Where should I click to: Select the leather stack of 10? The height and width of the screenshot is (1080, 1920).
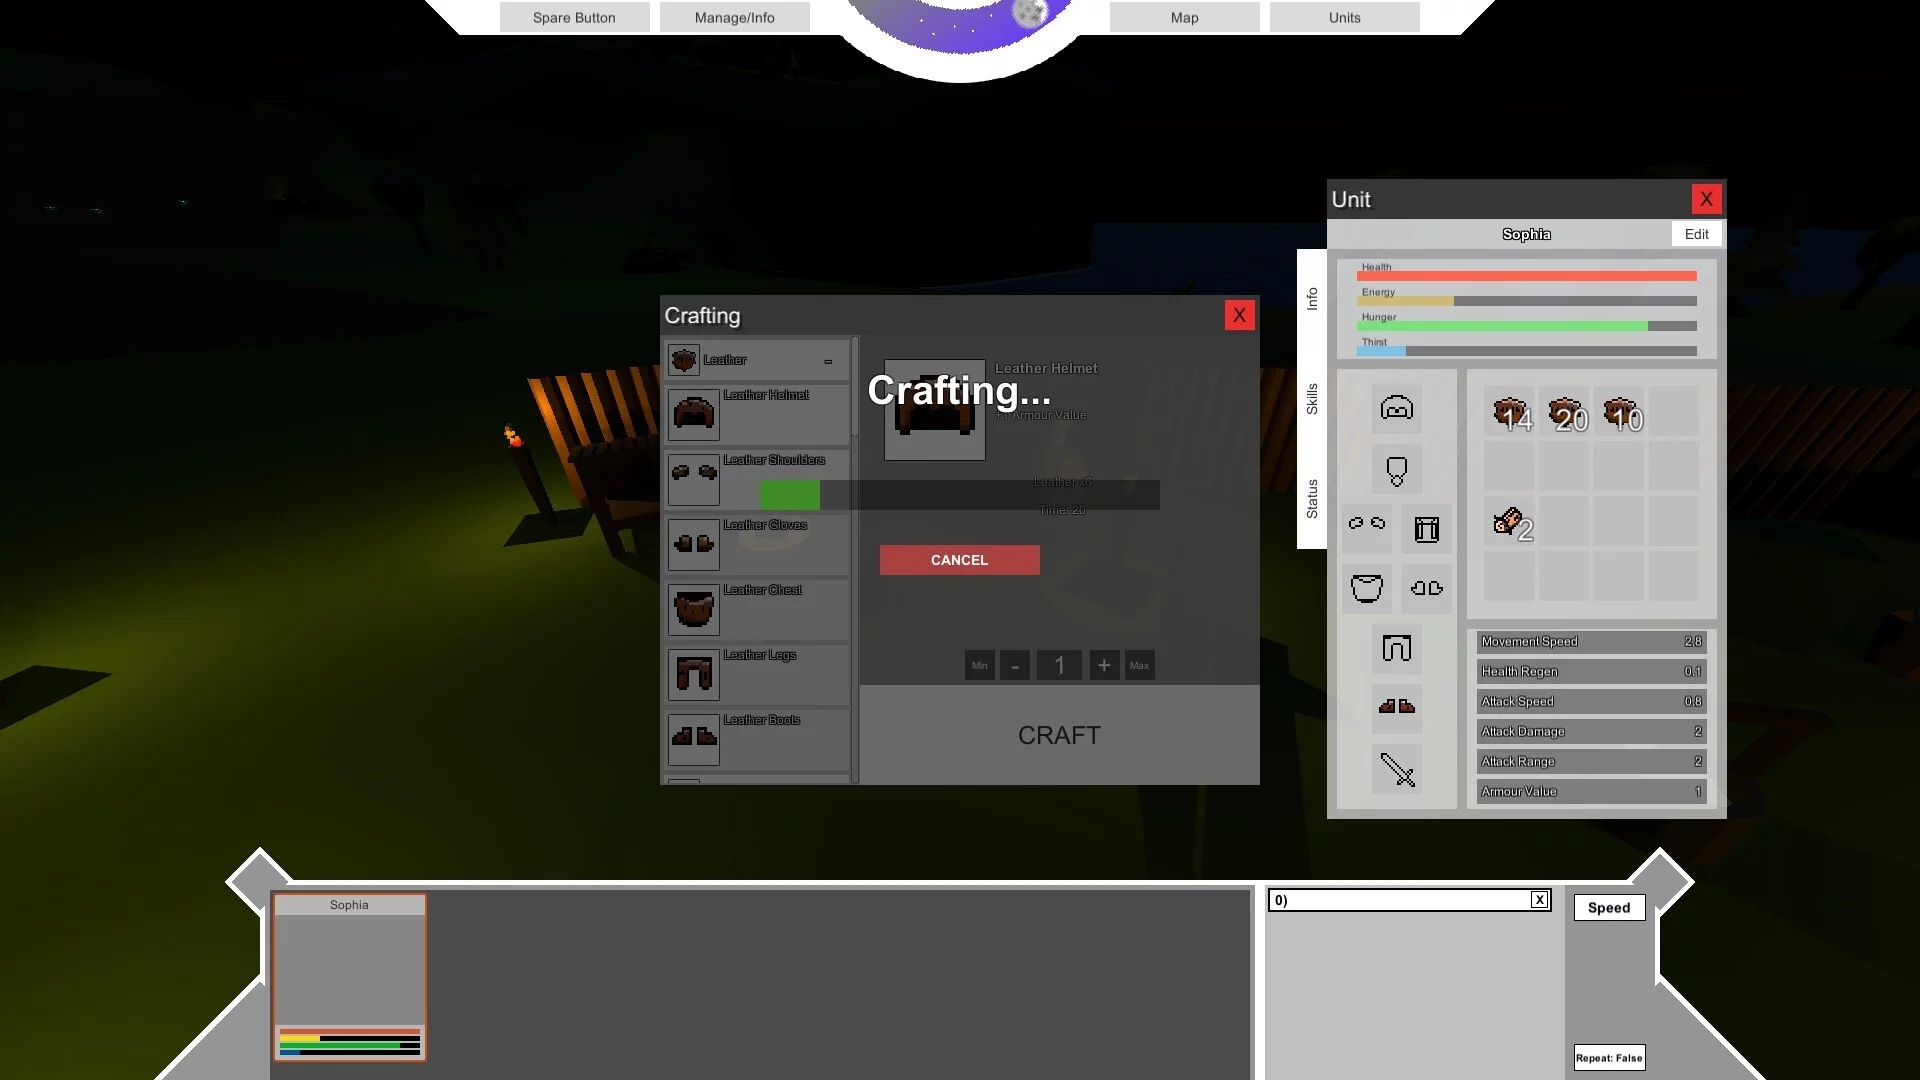1619,412
